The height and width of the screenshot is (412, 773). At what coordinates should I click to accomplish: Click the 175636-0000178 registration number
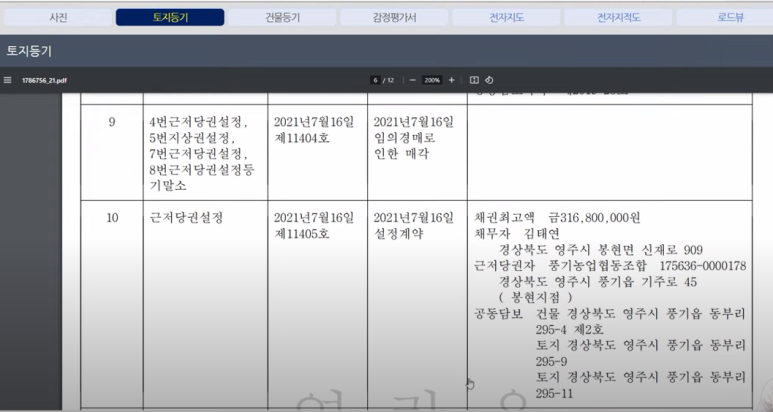point(703,266)
